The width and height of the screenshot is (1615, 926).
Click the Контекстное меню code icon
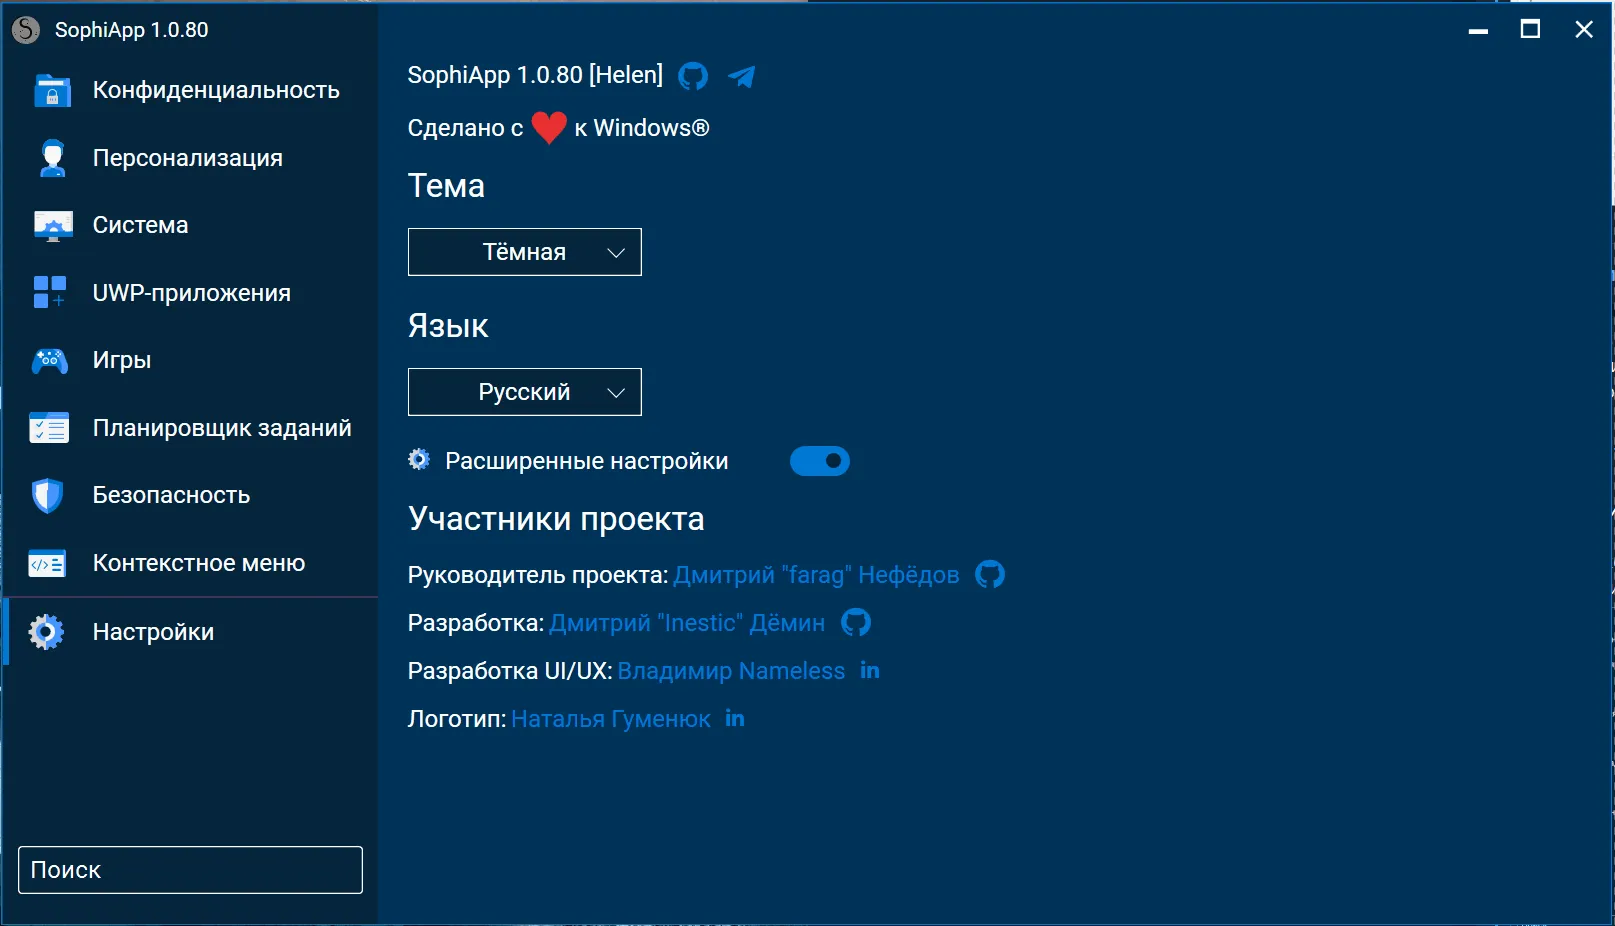47,564
